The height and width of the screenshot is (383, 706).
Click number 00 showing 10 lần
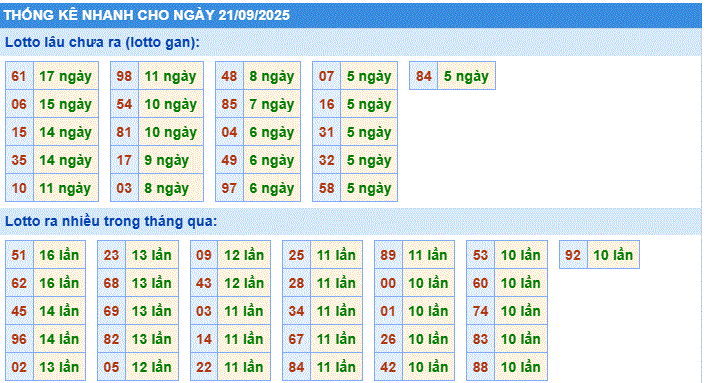pyautogui.click(x=388, y=283)
